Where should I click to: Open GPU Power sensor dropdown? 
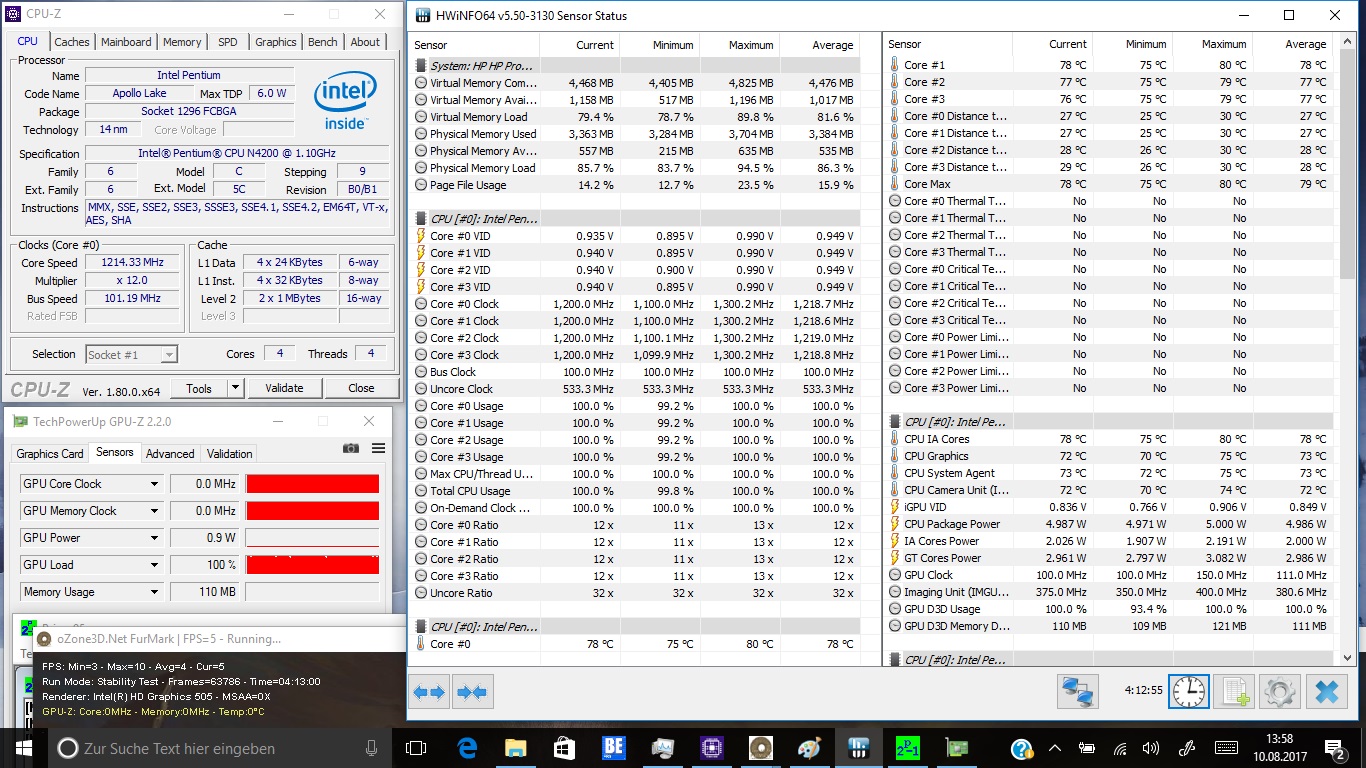click(x=154, y=538)
